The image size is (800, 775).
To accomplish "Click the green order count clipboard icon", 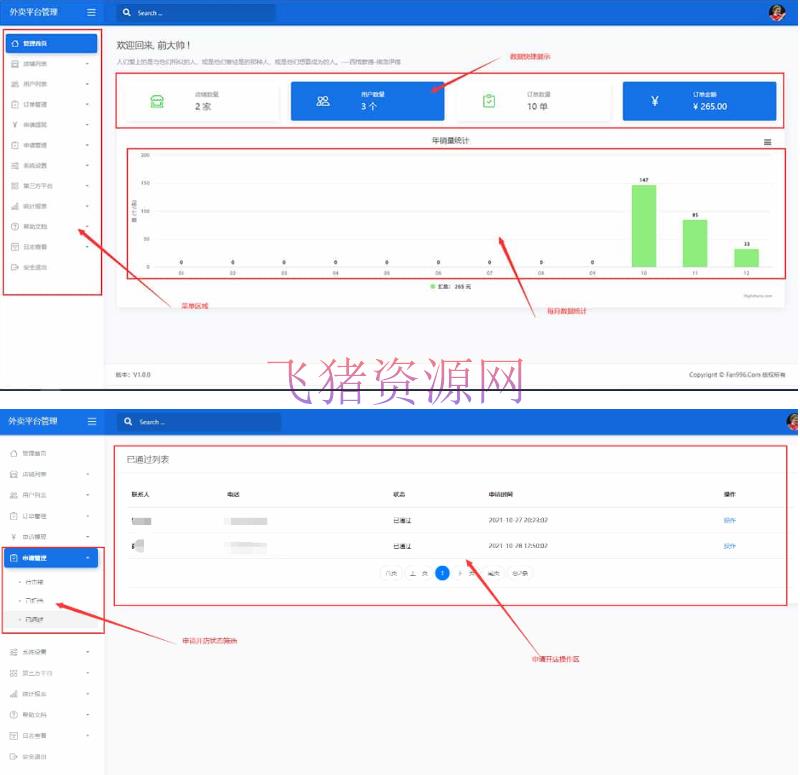I will tap(489, 101).
